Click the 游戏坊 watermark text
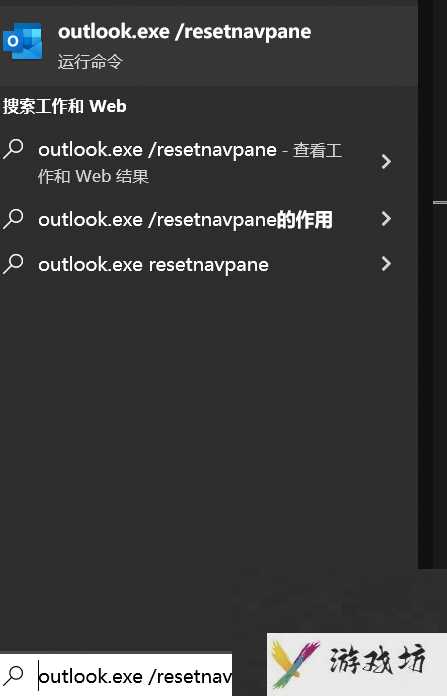 tap(378, 660)
